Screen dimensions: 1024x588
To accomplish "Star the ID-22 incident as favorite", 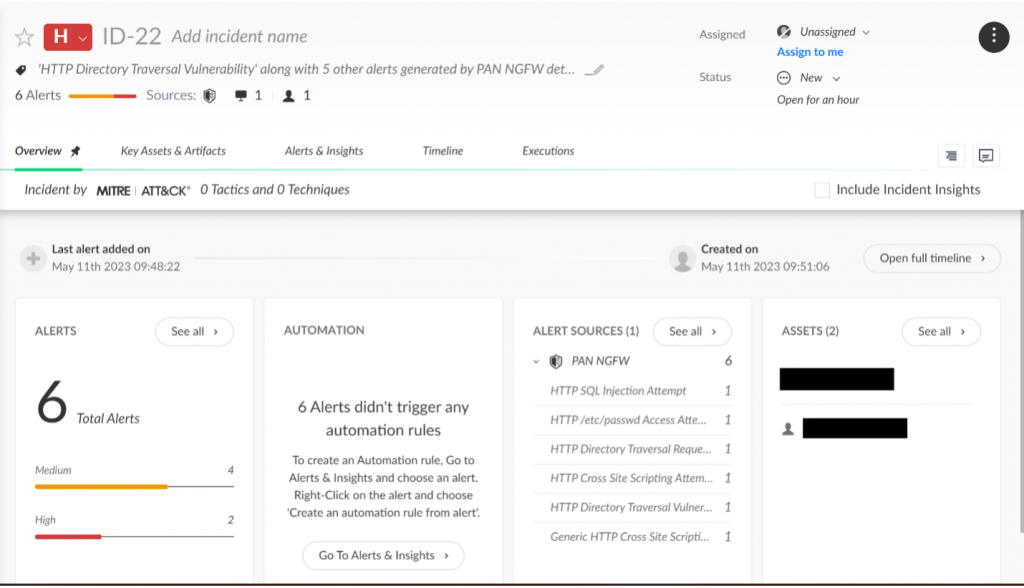I will [25, 37].
